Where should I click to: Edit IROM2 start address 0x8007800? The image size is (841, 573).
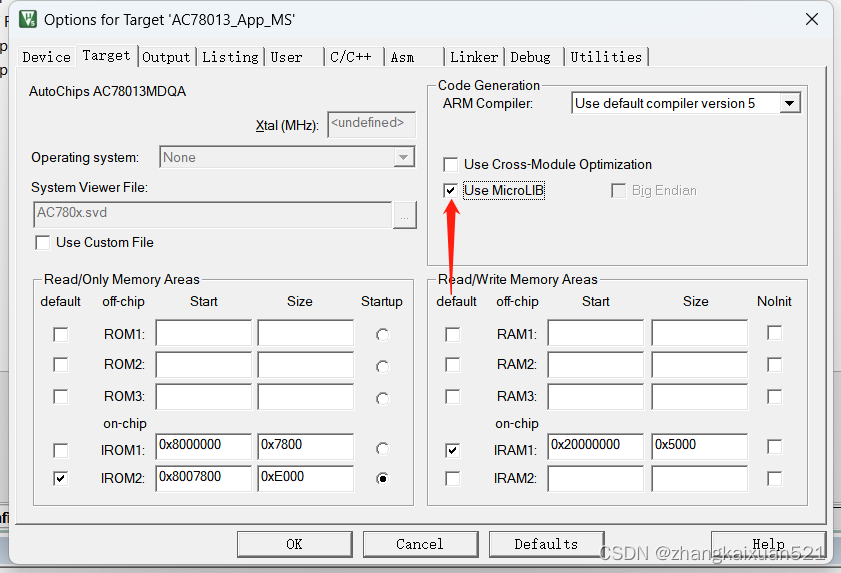pyautogui.click(x=203, y=479)
